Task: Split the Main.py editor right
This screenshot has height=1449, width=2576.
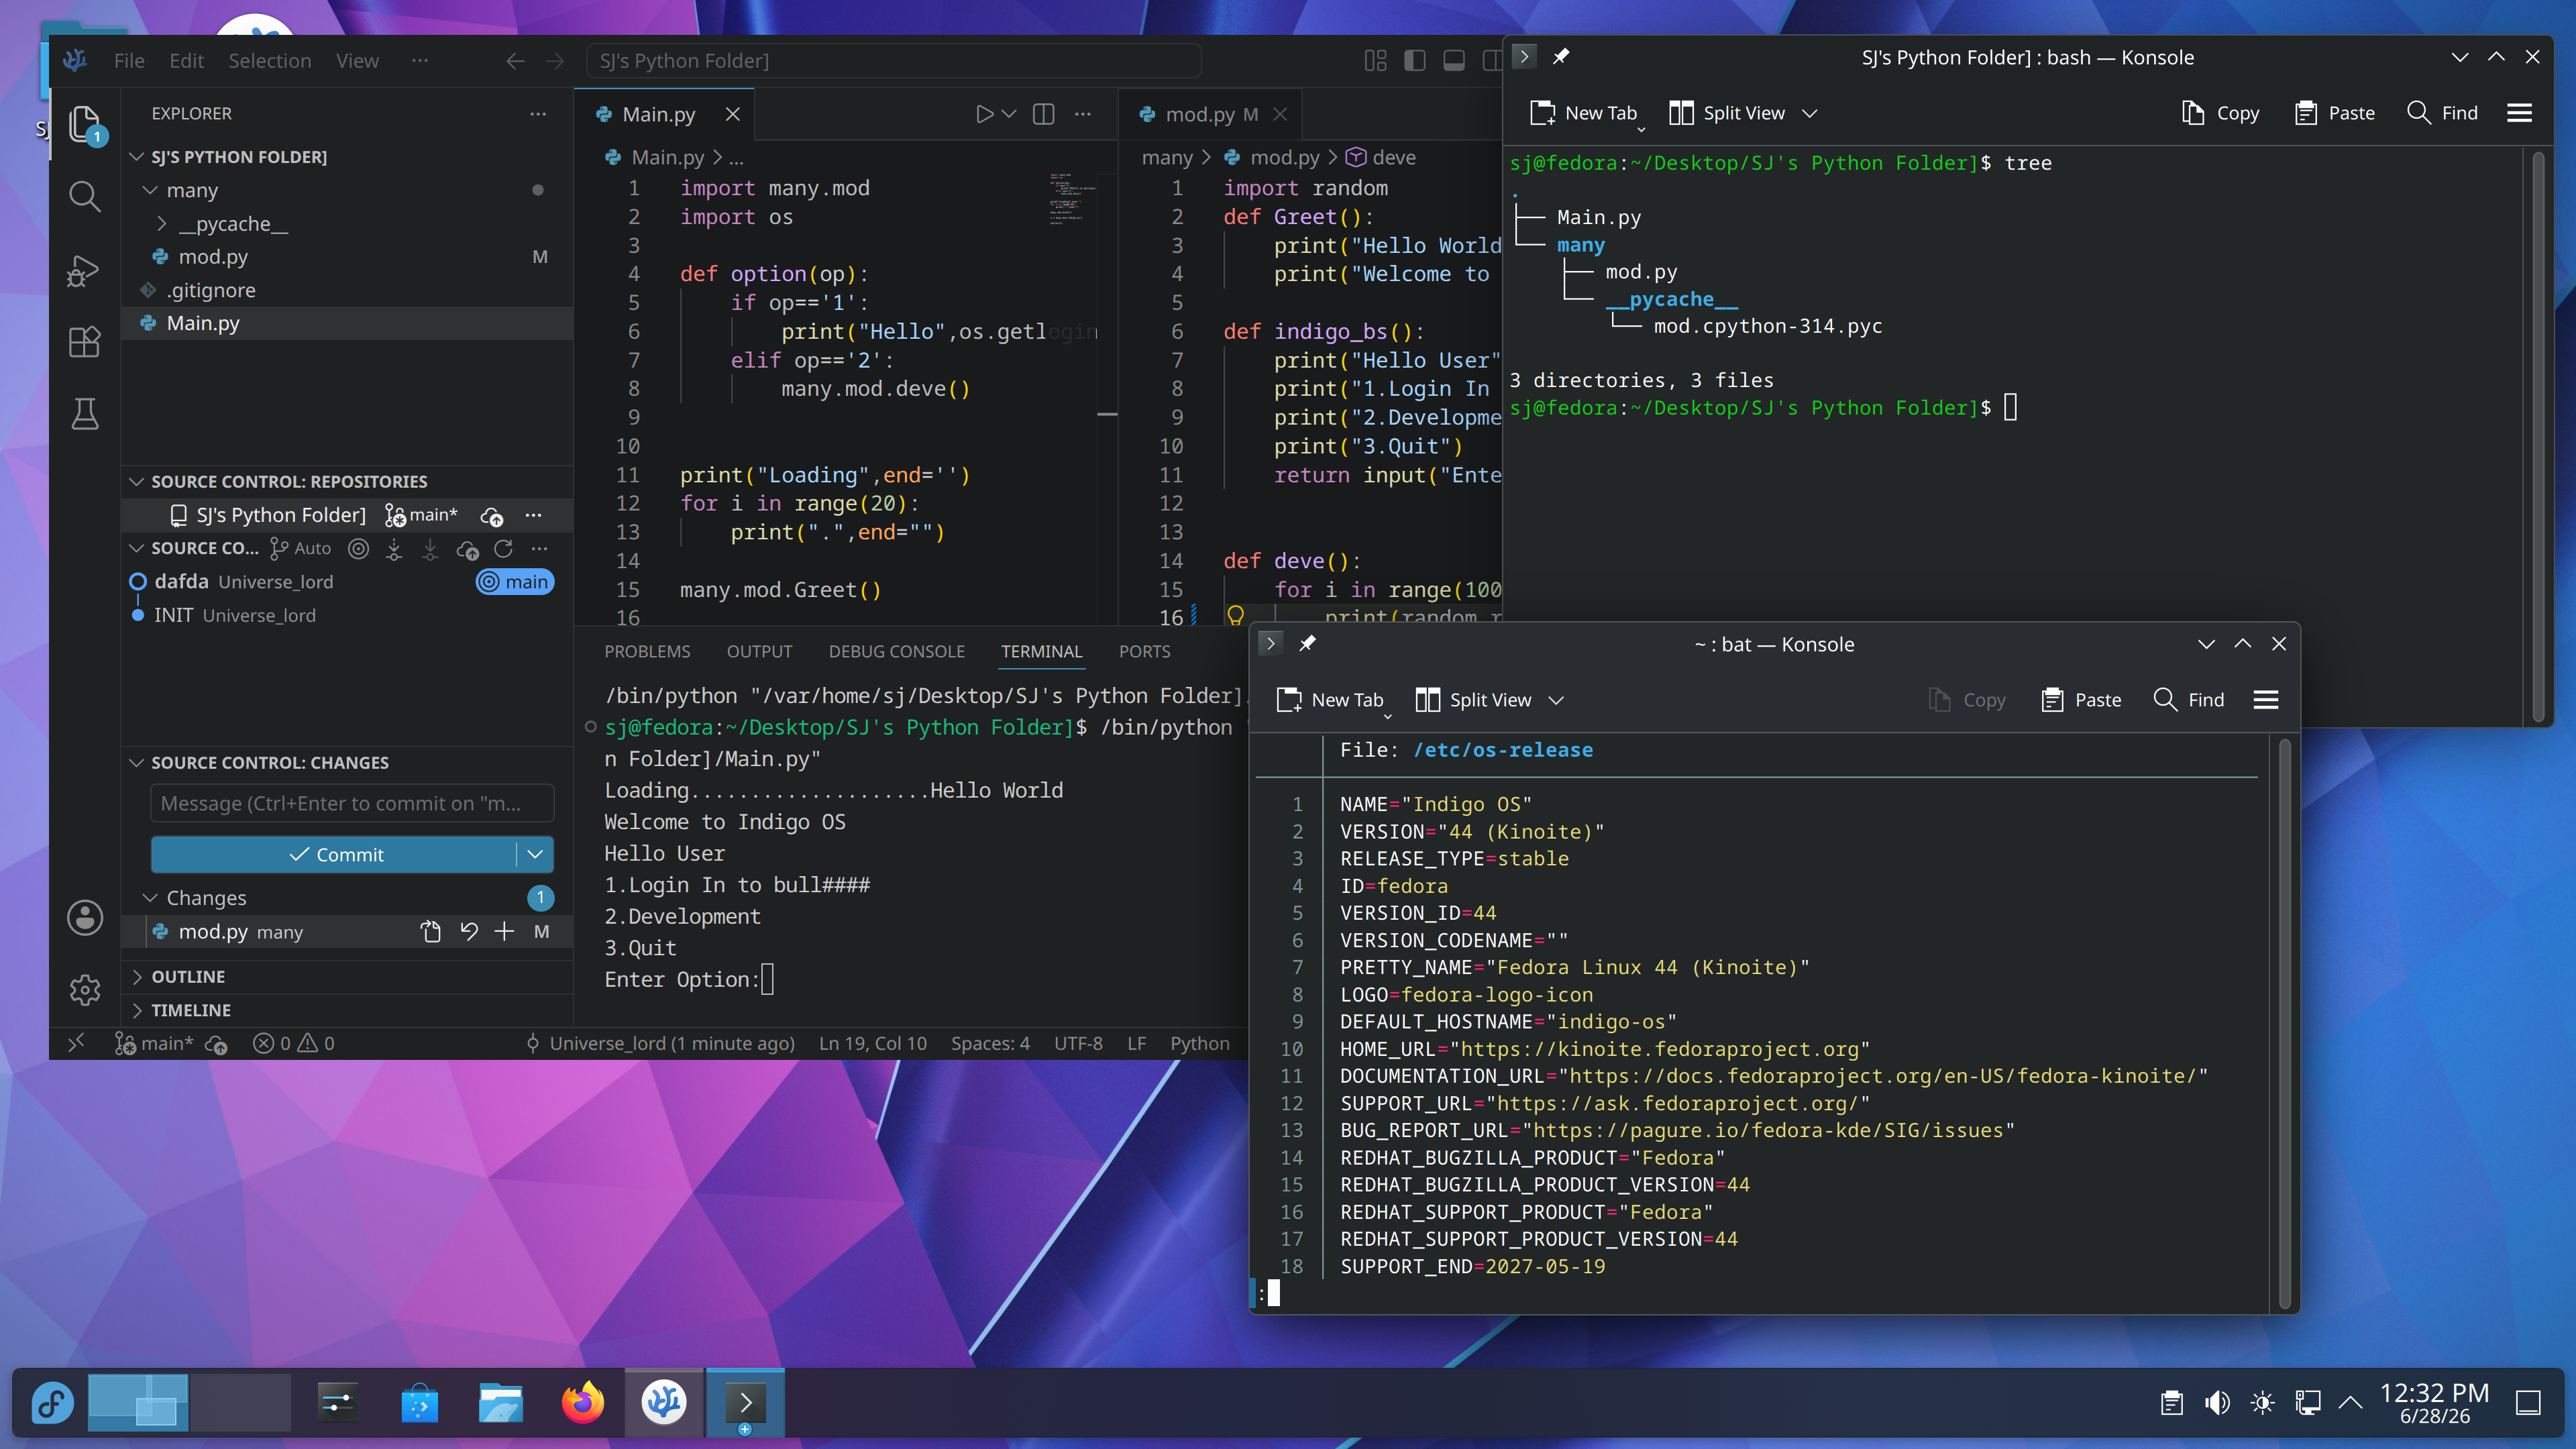Action: tap(1043, 114)
